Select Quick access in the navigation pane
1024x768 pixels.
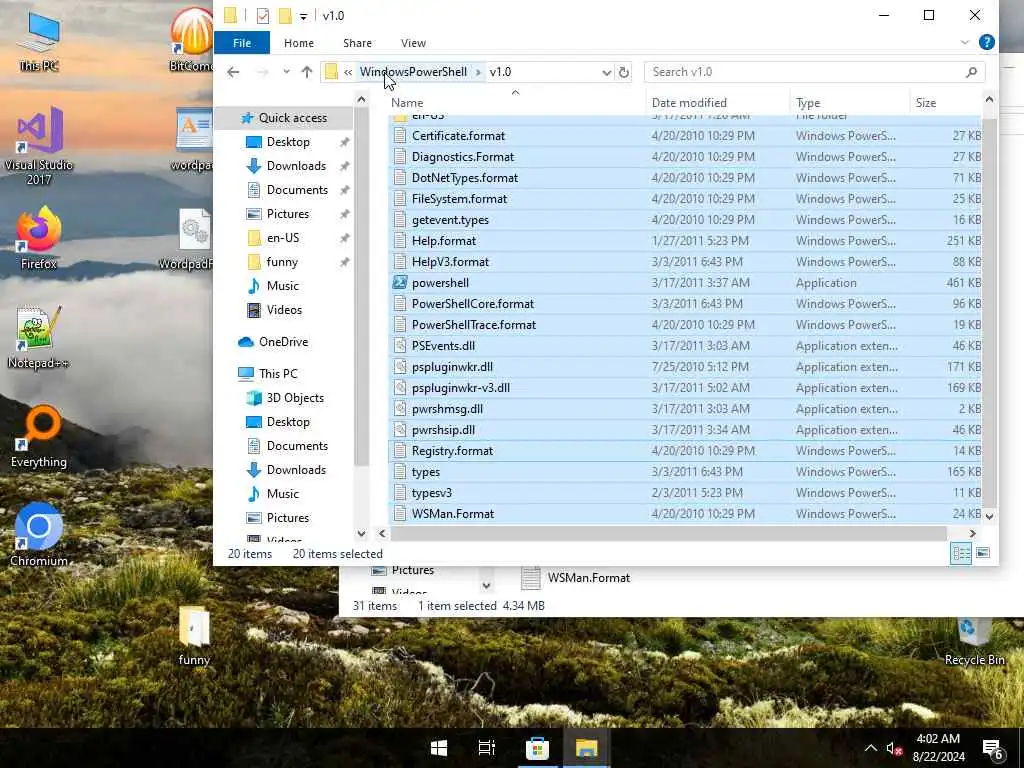pos(293,118)
